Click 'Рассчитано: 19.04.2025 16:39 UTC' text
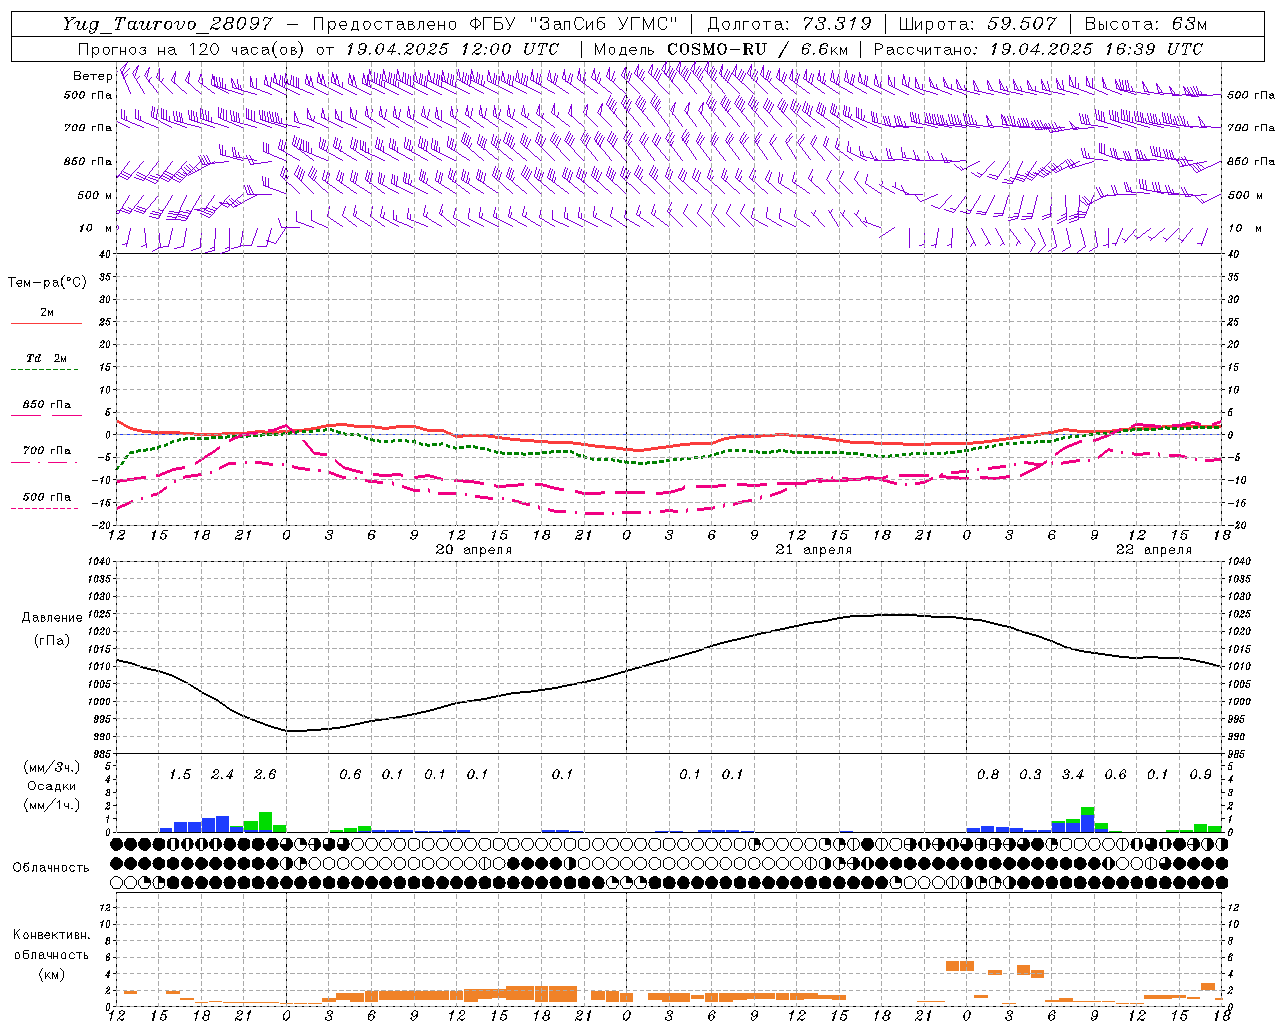This screenshot has height=1024, width=1280. 1038,49
